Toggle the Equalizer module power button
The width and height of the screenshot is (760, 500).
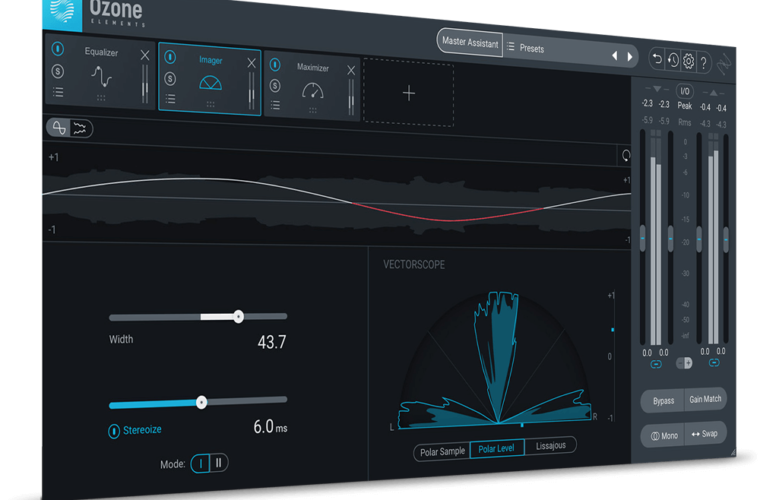58,48
